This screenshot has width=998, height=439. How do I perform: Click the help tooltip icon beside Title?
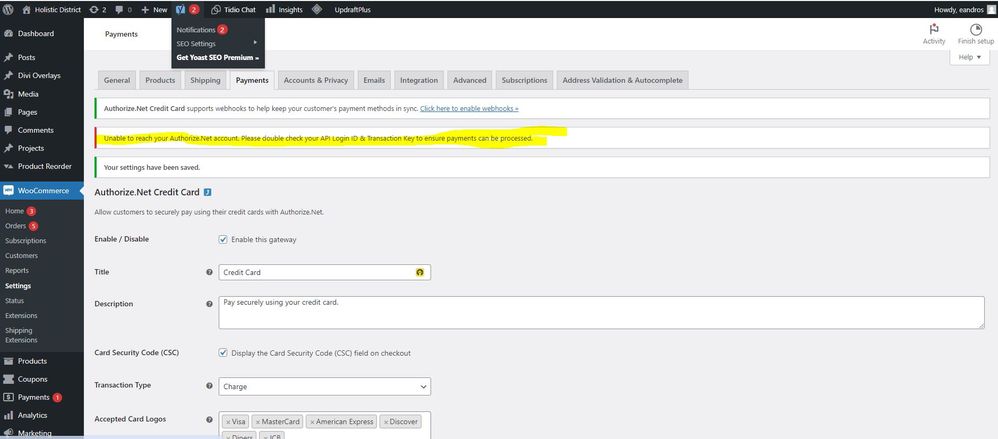[209, 272]
